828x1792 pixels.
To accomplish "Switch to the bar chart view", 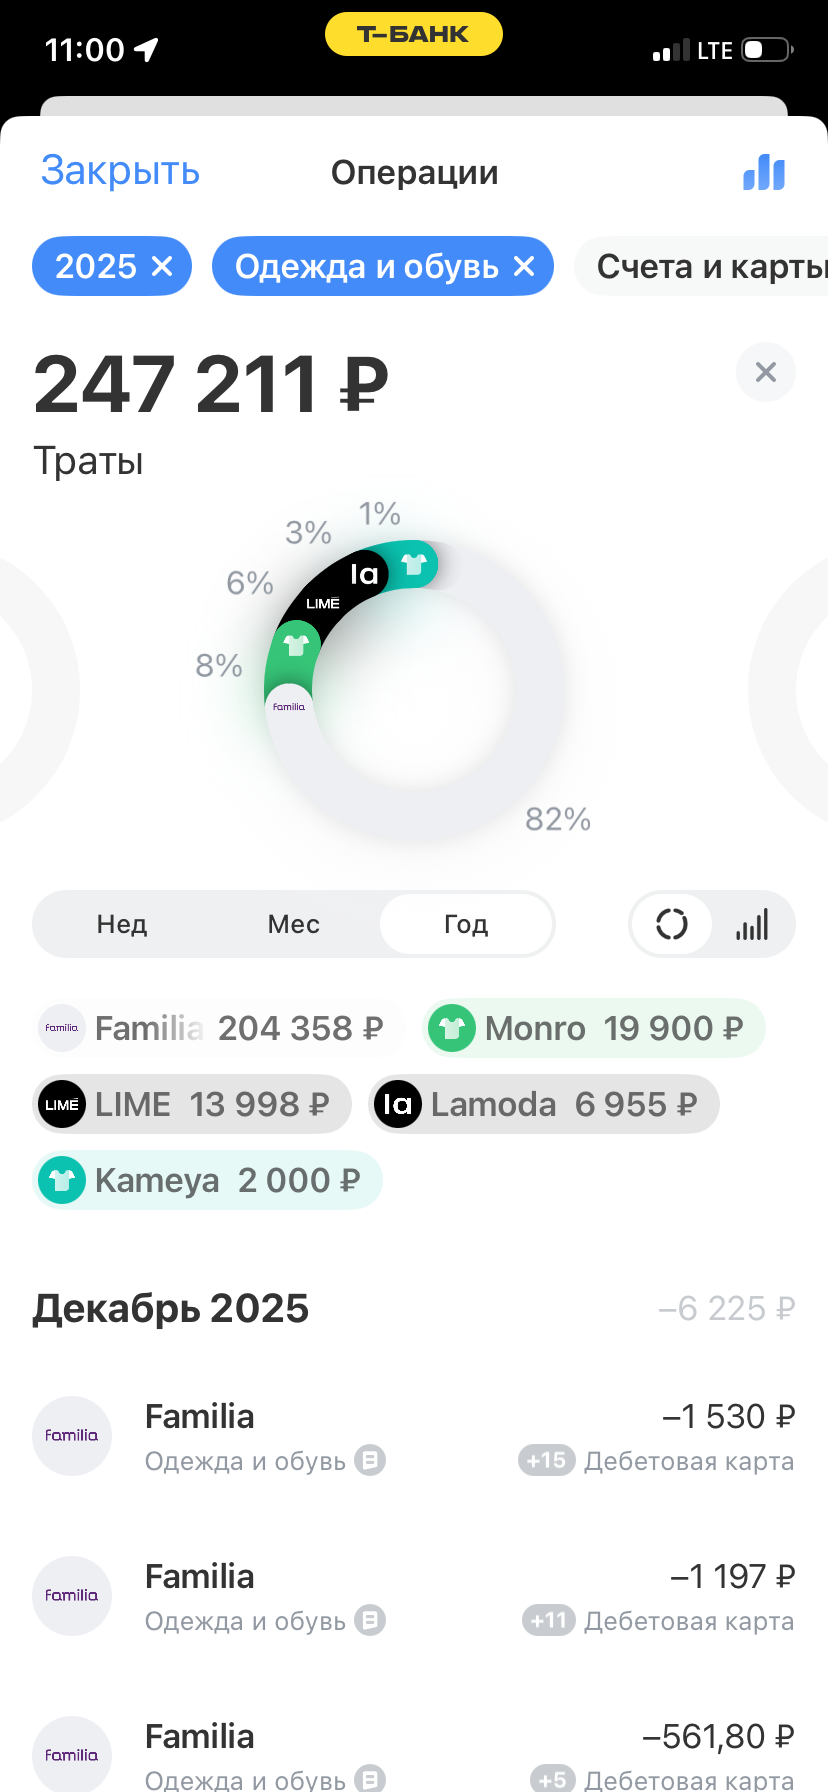I will 753,924.
